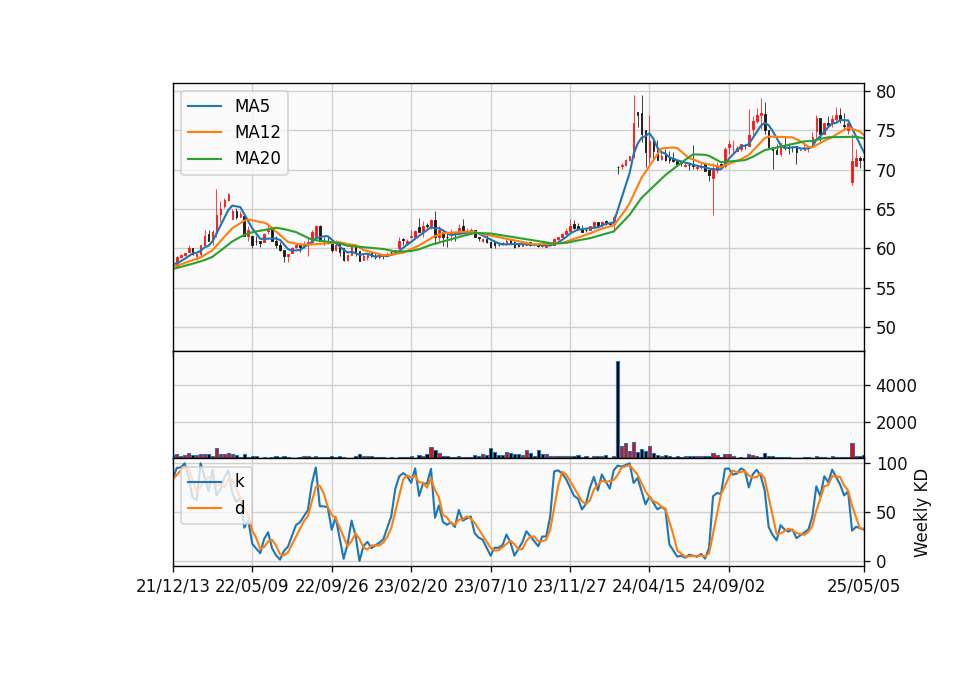Click the 60 price axis label
The image size is (960, 690).
coord(885,249)
